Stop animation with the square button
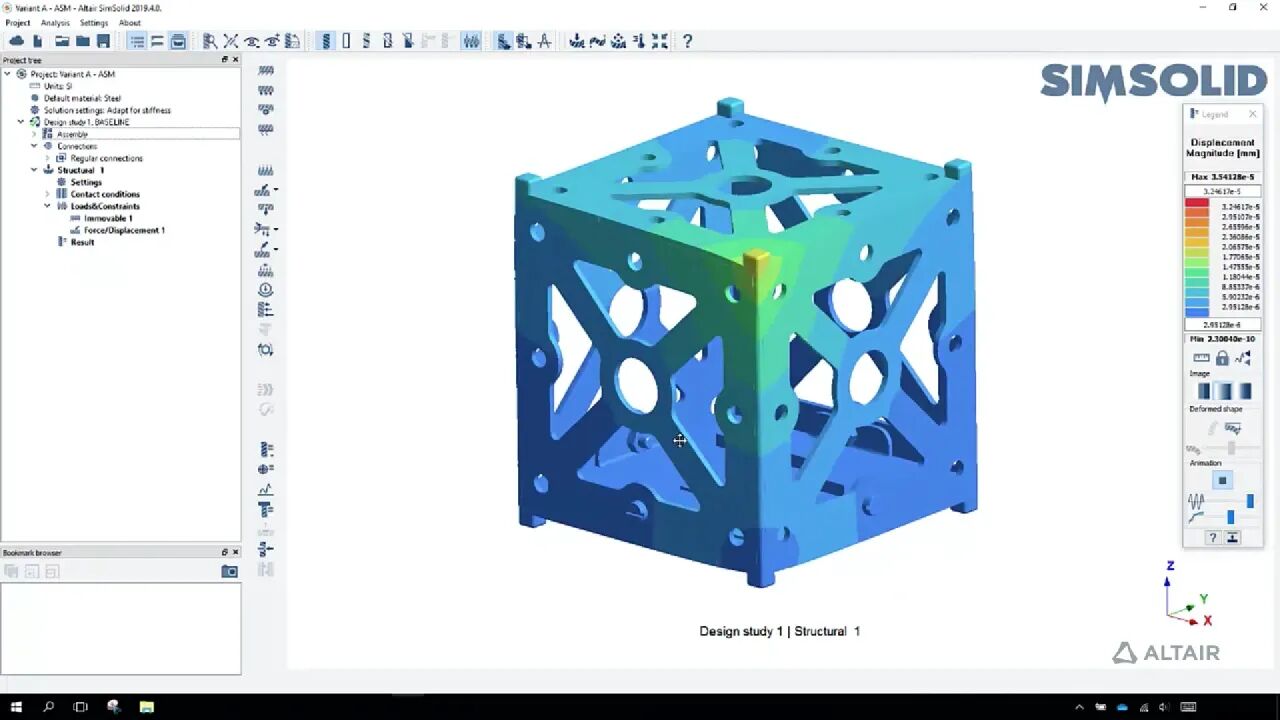Screen dimensions: 1280x720 [1222, 481]
